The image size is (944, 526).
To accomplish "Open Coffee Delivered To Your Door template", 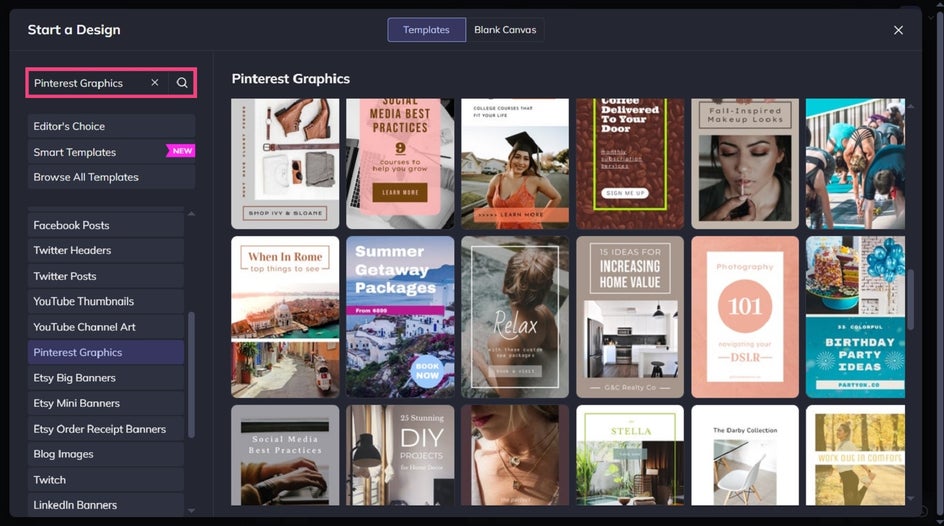I will 630,164.
